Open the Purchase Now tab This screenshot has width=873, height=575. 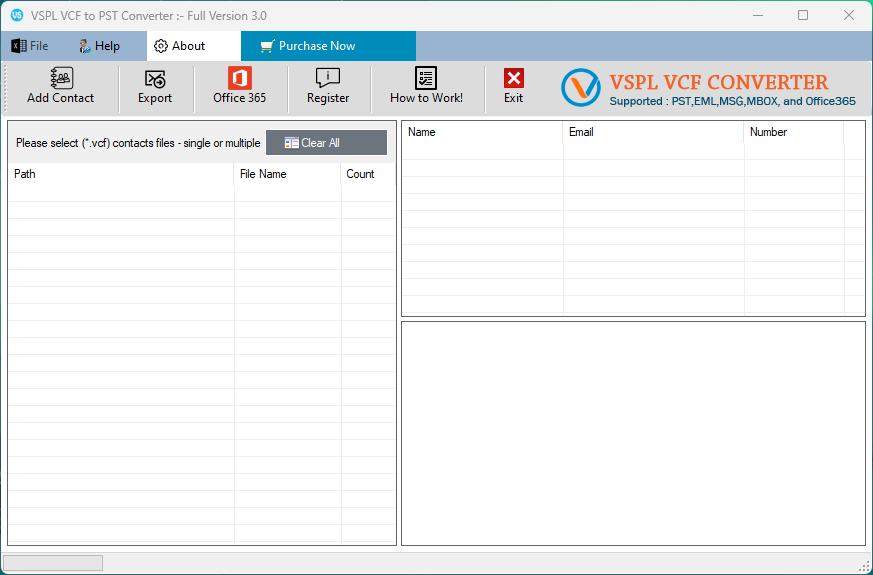[x=328, y=46]
